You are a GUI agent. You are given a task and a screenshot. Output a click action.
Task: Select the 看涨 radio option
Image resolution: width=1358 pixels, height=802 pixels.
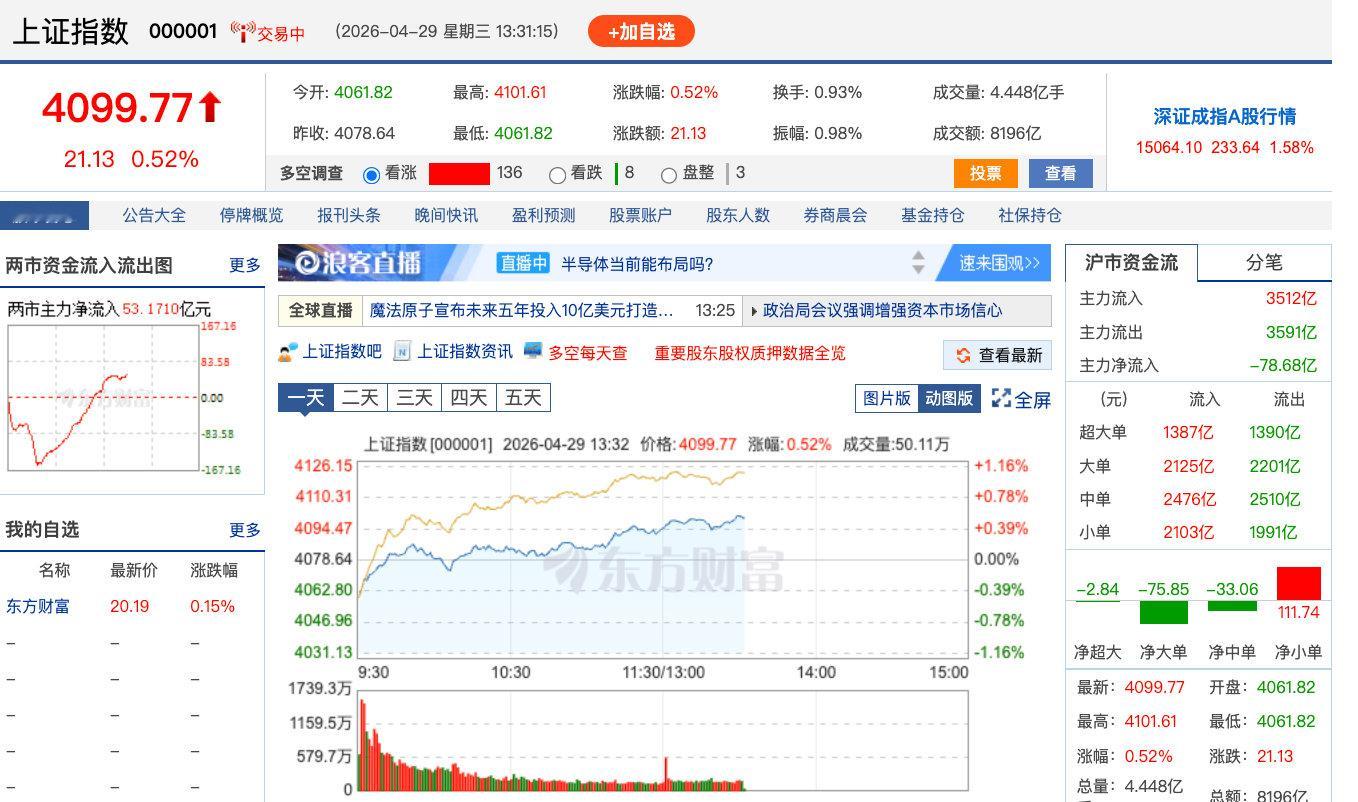(x=371, y=175)
